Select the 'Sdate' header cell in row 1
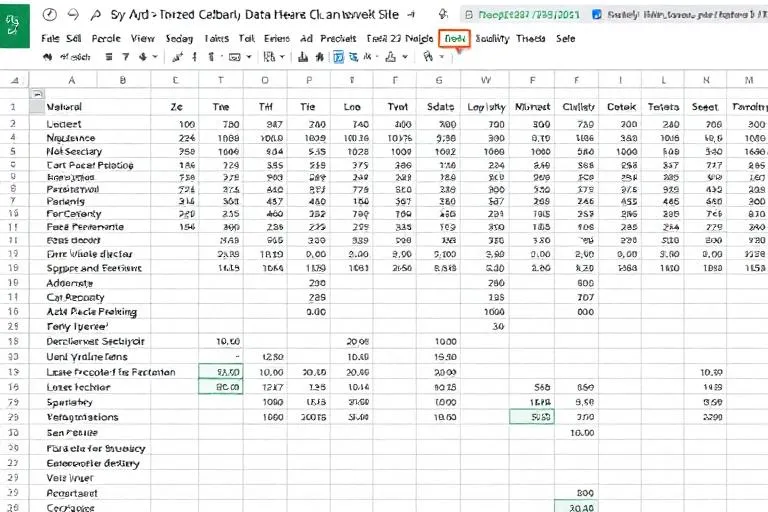The height and width of the screenshot is (512, 768). click(x=439, y=107)
